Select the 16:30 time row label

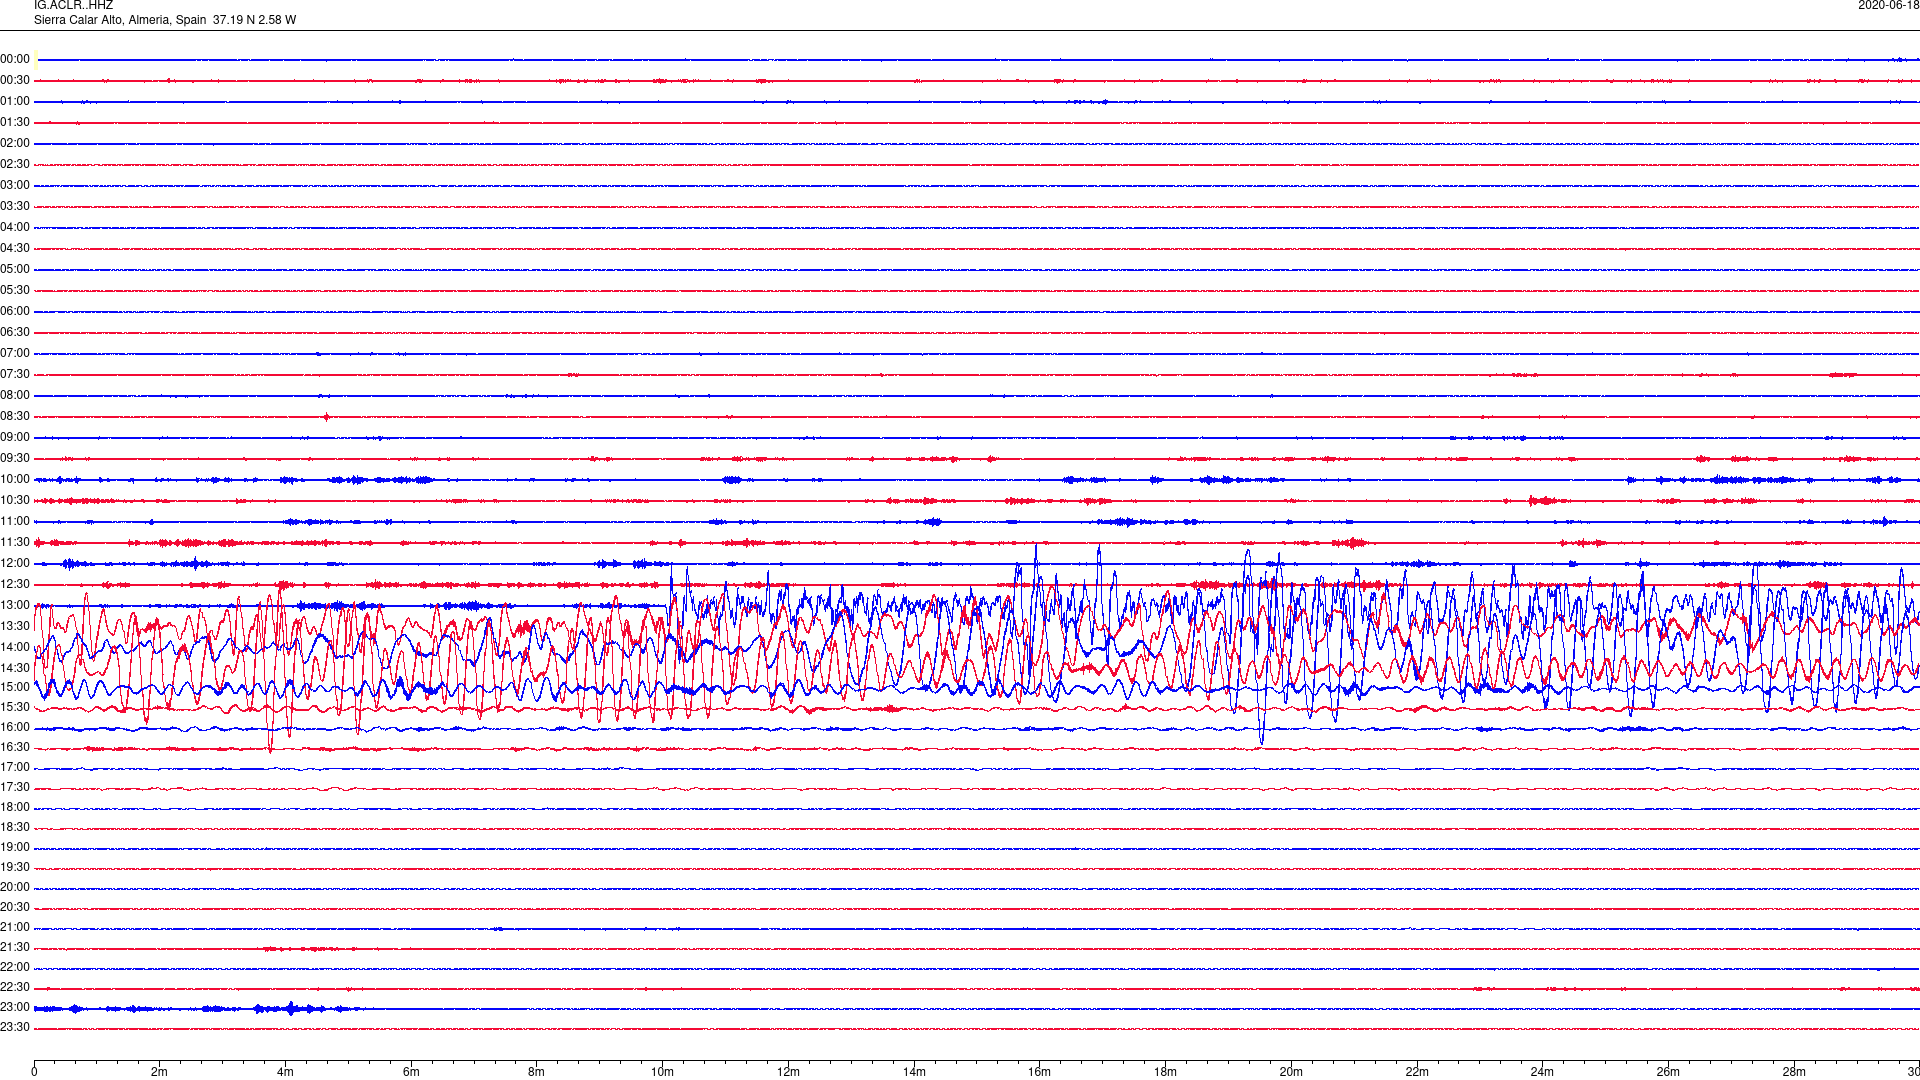[x=15, y=747]
